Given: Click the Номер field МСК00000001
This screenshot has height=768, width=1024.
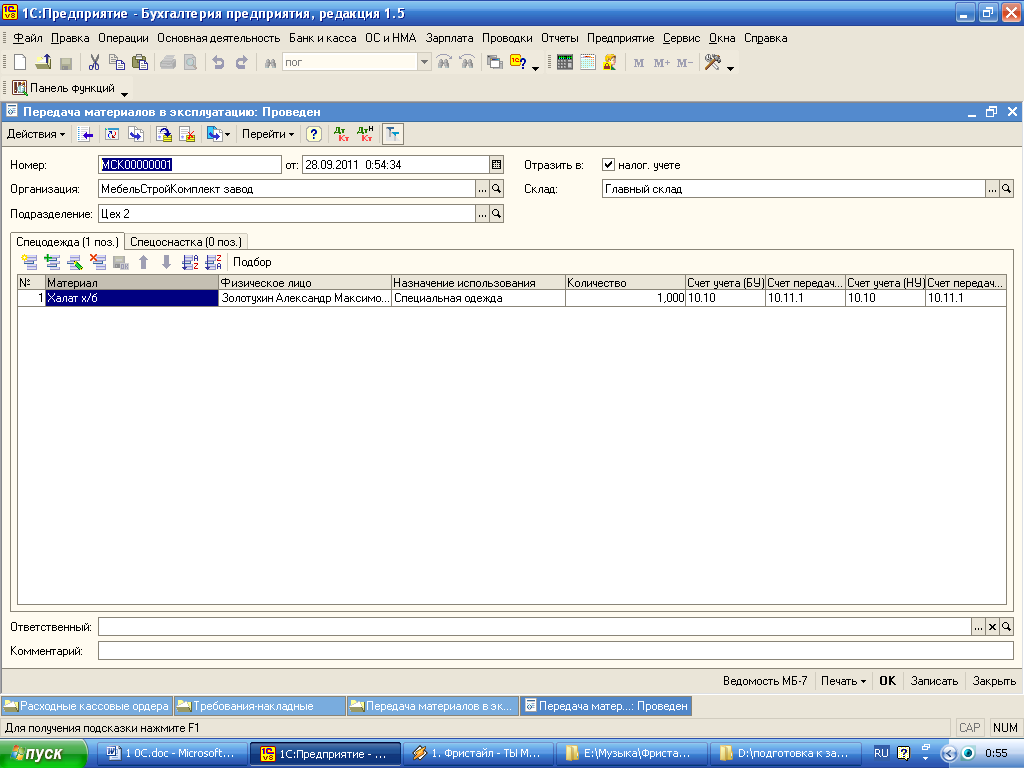Looking at the screenshot, I should [x=189, y=165].
